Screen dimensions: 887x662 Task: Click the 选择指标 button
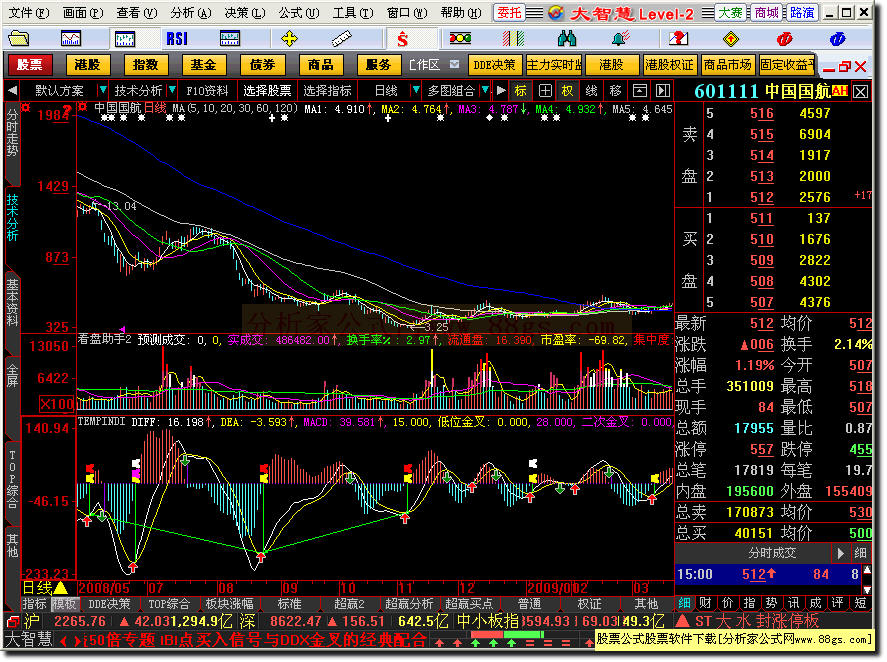coord(328,91)
